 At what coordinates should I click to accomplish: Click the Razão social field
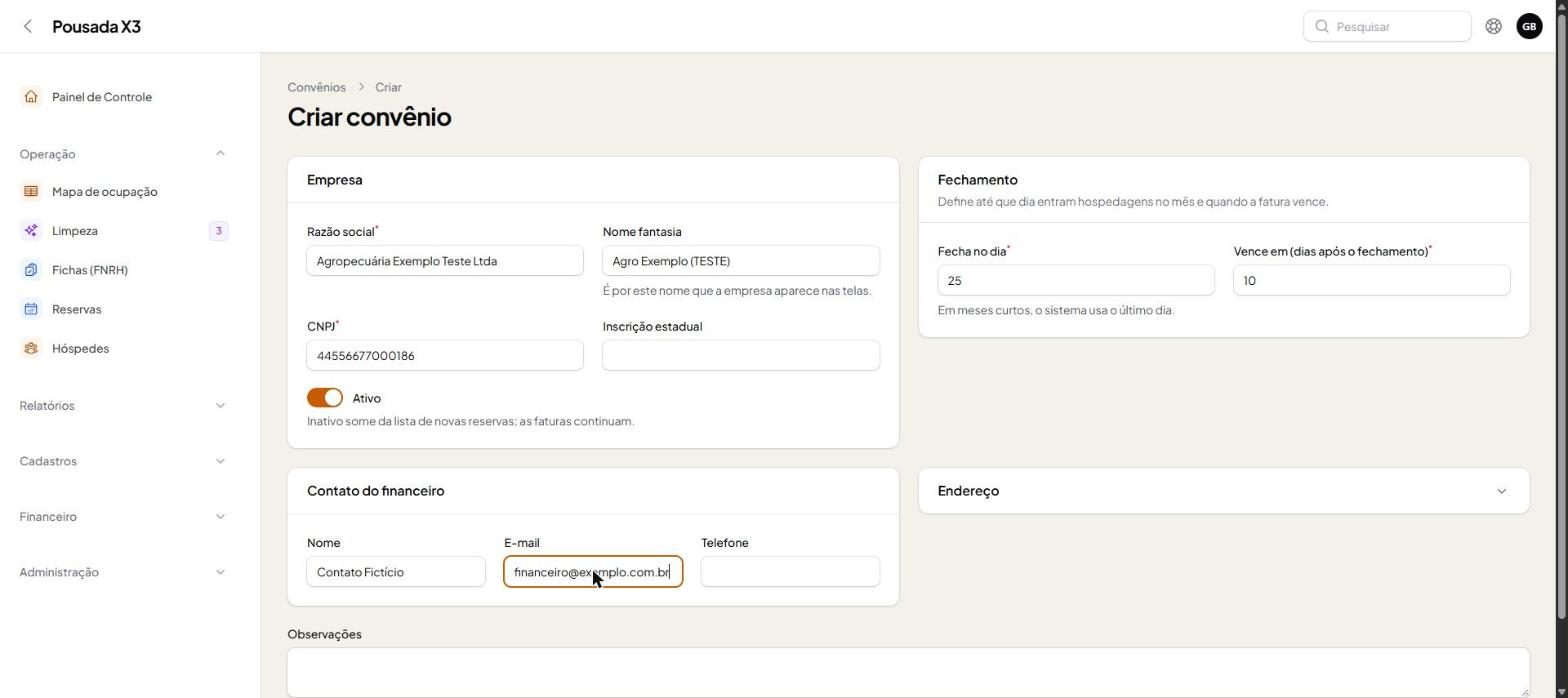445,261
